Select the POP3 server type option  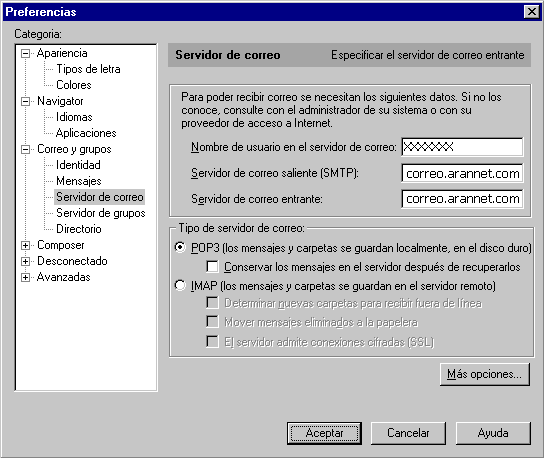(x=180, y=247)
